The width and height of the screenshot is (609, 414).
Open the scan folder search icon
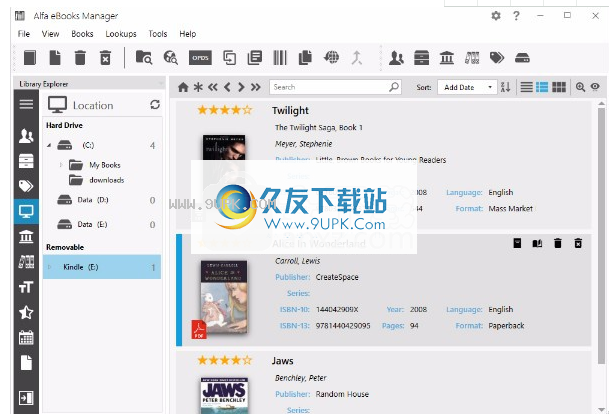click(144, 57)
